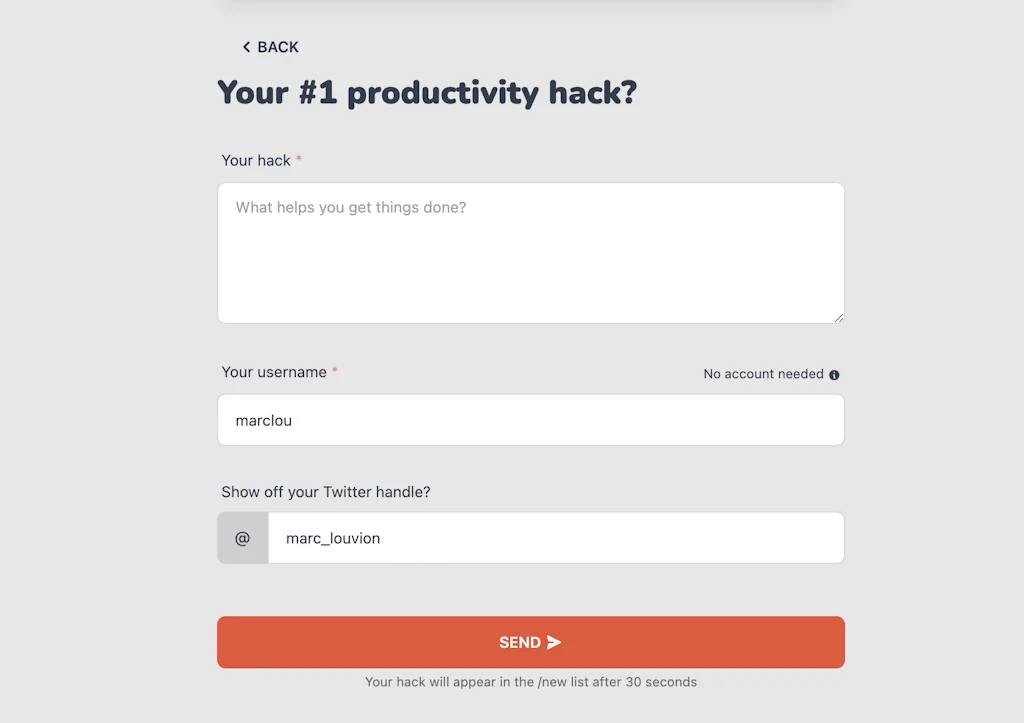Viewport: 1024px width, 723px height.
Task: Click the 'Your hack' field label
Action: pos(254,160)
